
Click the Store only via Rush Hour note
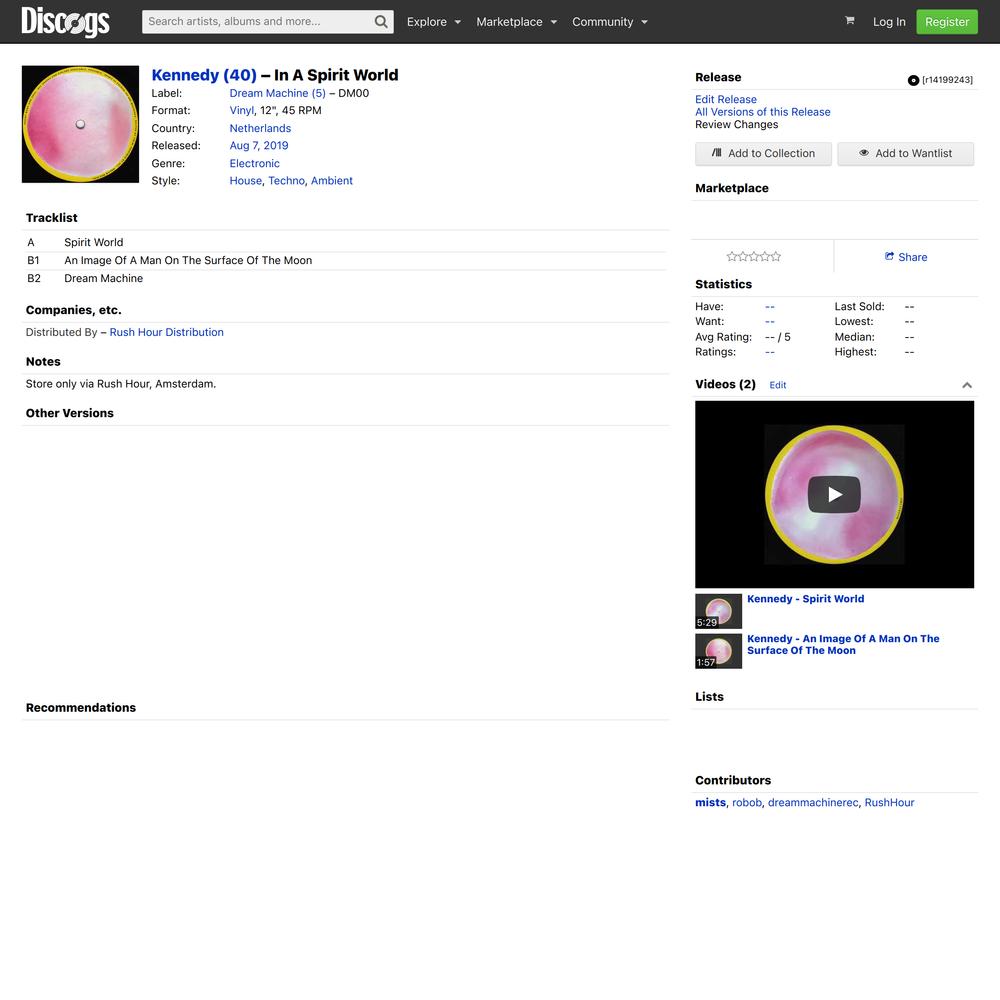pos(121,384)
